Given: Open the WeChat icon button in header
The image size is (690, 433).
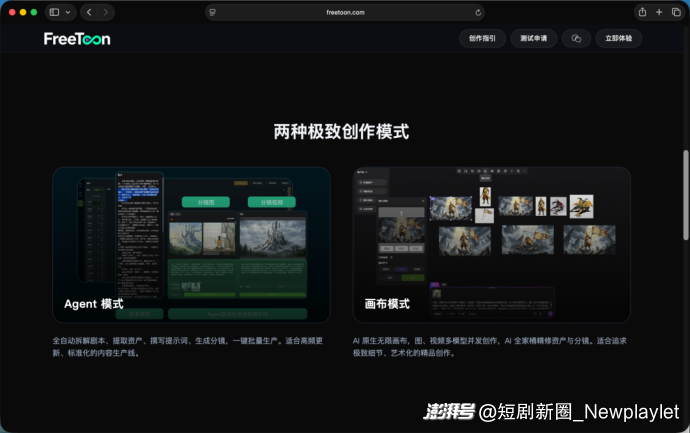Looking at the screenshot, I should (x=575, y=39).
